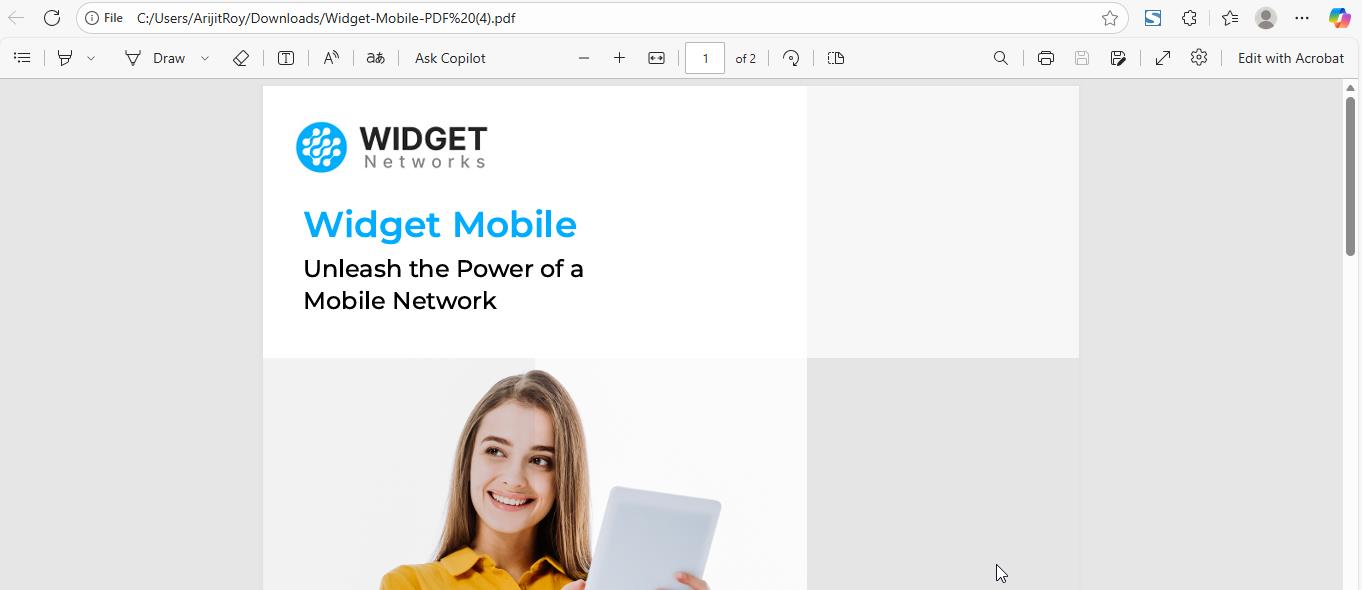Click the back navigation arrow

[x=16, y=18]
